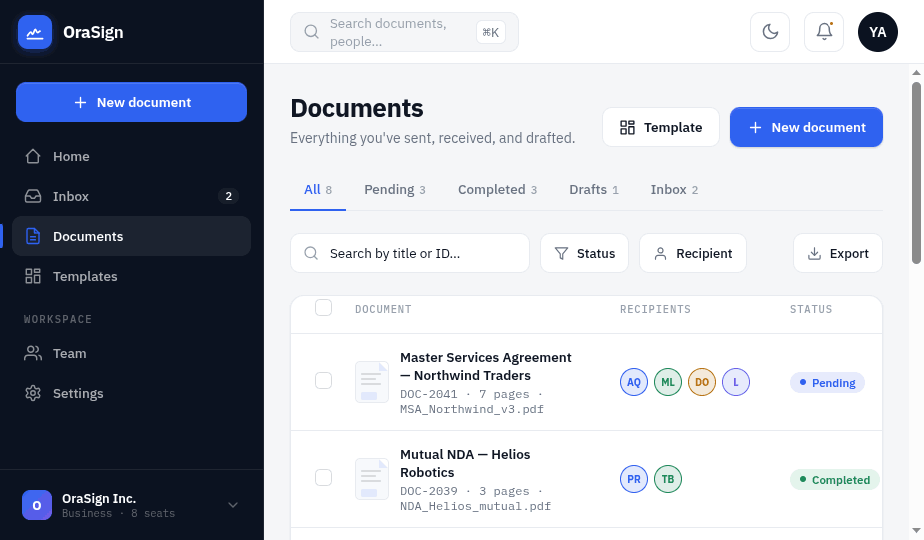The image size is (924, 540).
Task: Click the Completed status badge
Action: [x=834, y=480]
